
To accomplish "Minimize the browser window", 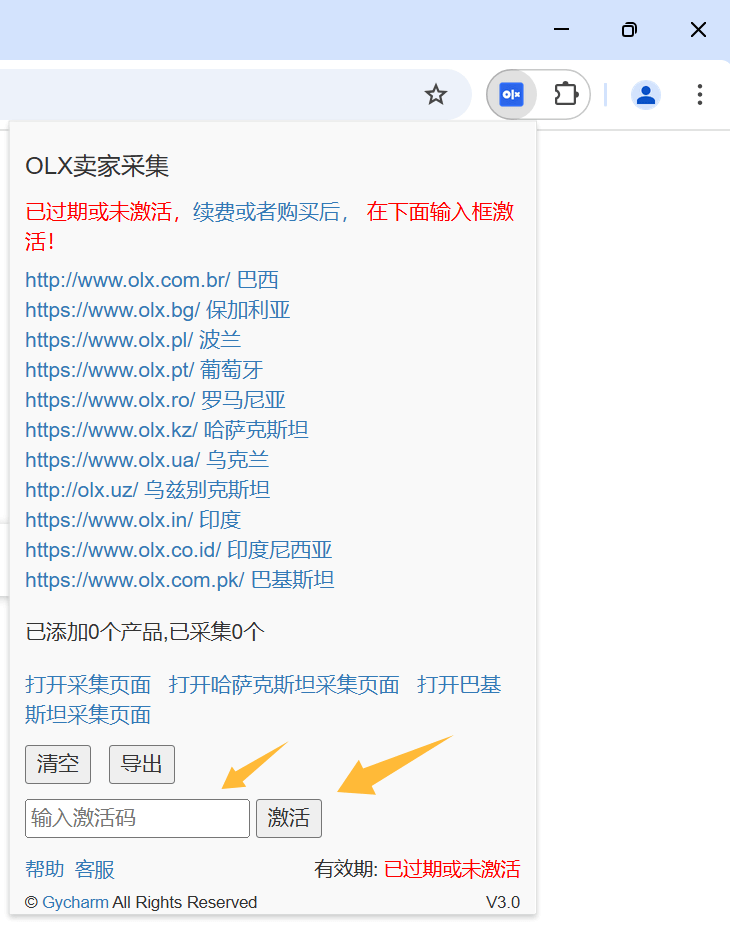I will pyautogui.click(x=561, y=29).
